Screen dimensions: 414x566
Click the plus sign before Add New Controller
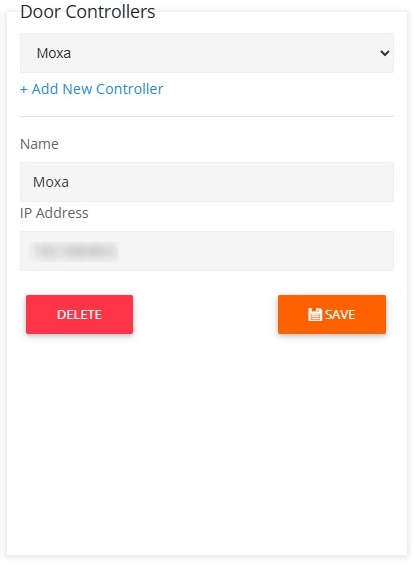(24, 90)
